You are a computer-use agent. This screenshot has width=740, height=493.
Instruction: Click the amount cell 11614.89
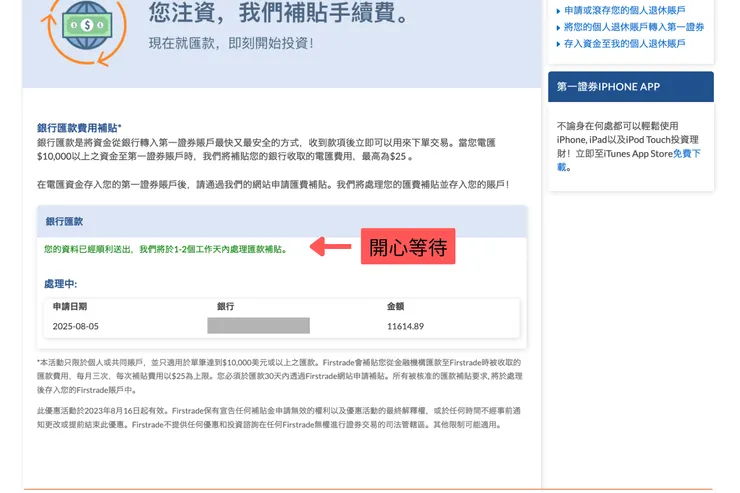point(405,326)
